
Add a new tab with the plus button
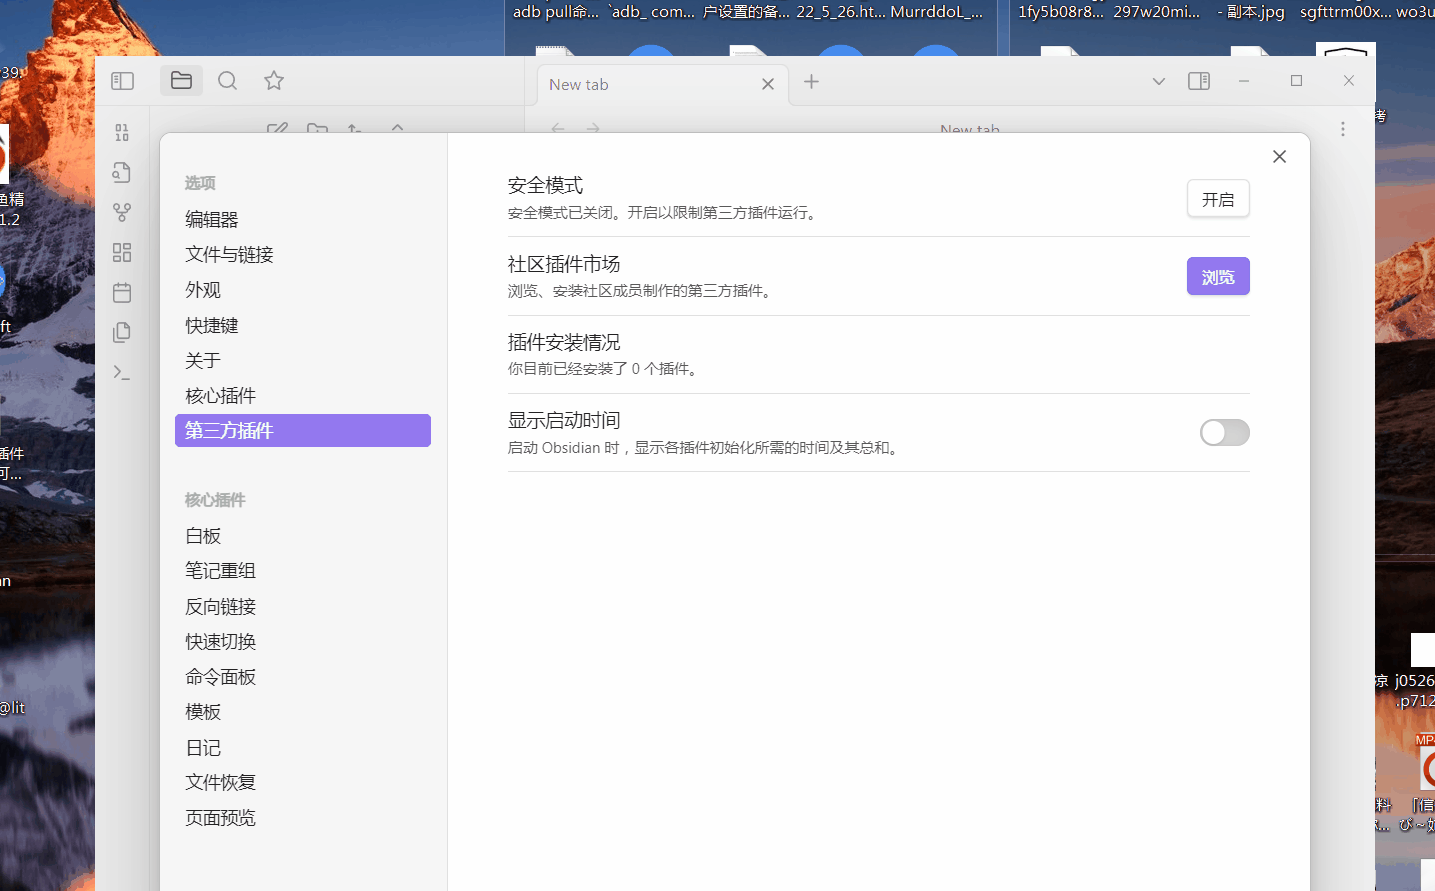coord(811,82)
